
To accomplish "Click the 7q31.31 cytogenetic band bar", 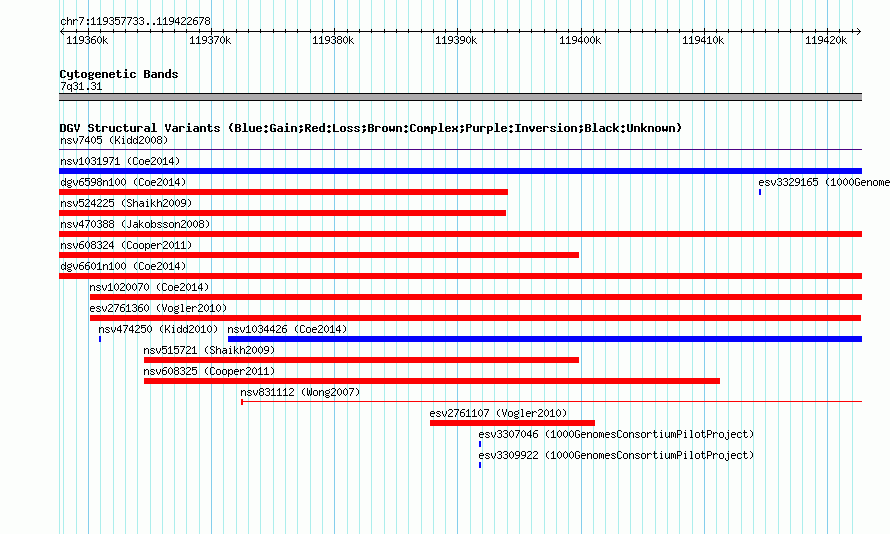I will [x=460, y=97].
